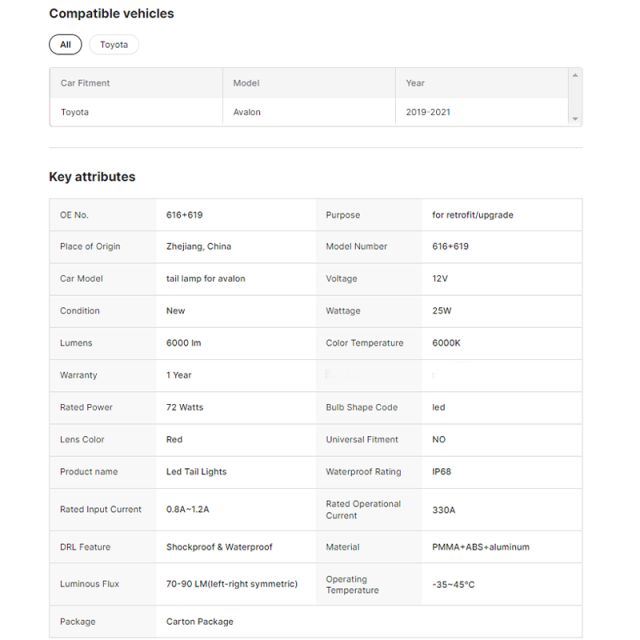Click the IP68 waterproof rating value
The image size is (640, 640).
[x=442, y=472]
